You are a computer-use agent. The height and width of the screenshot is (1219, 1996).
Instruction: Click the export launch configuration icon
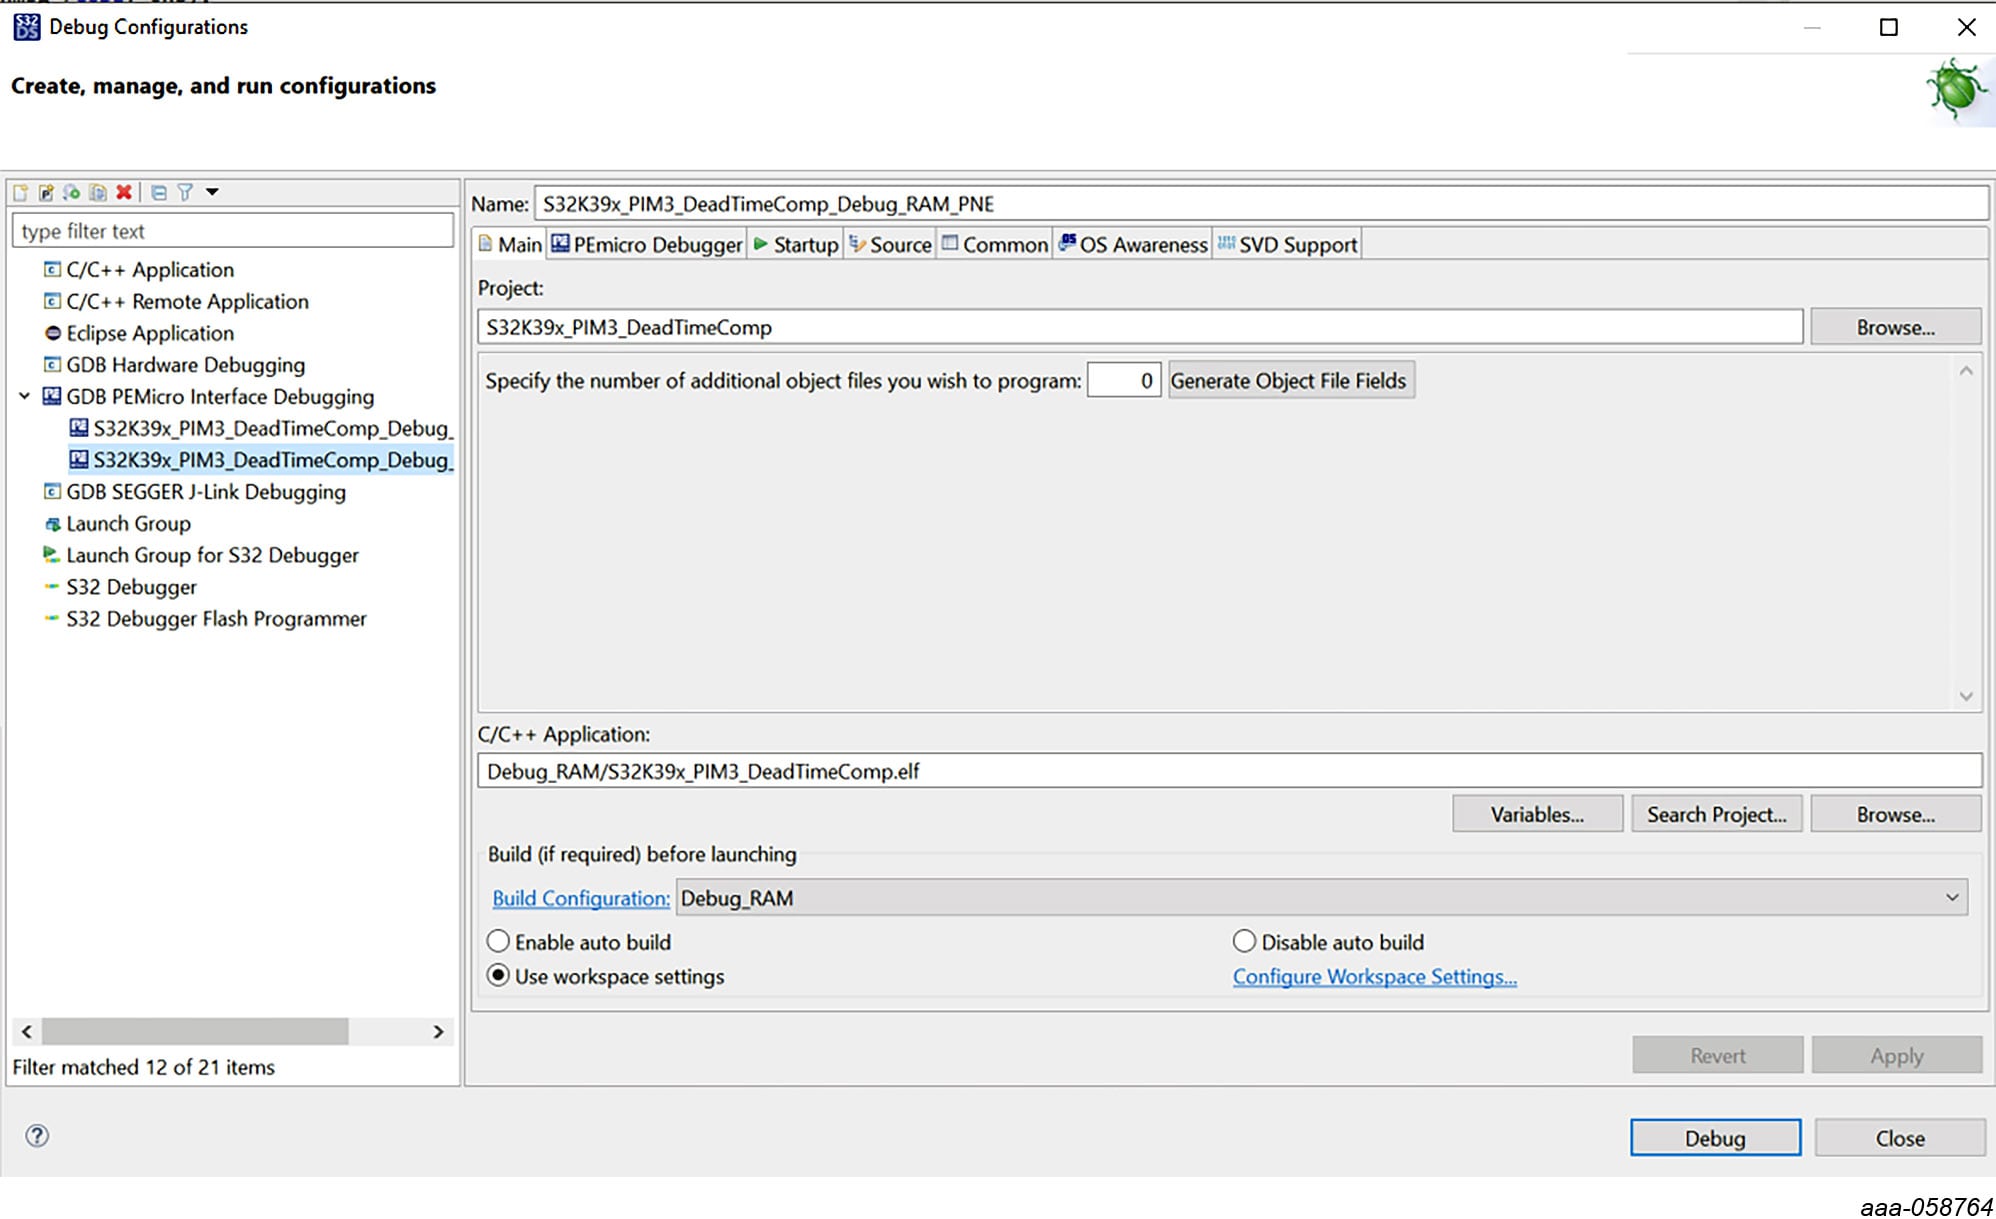click(x=72, y=192)
